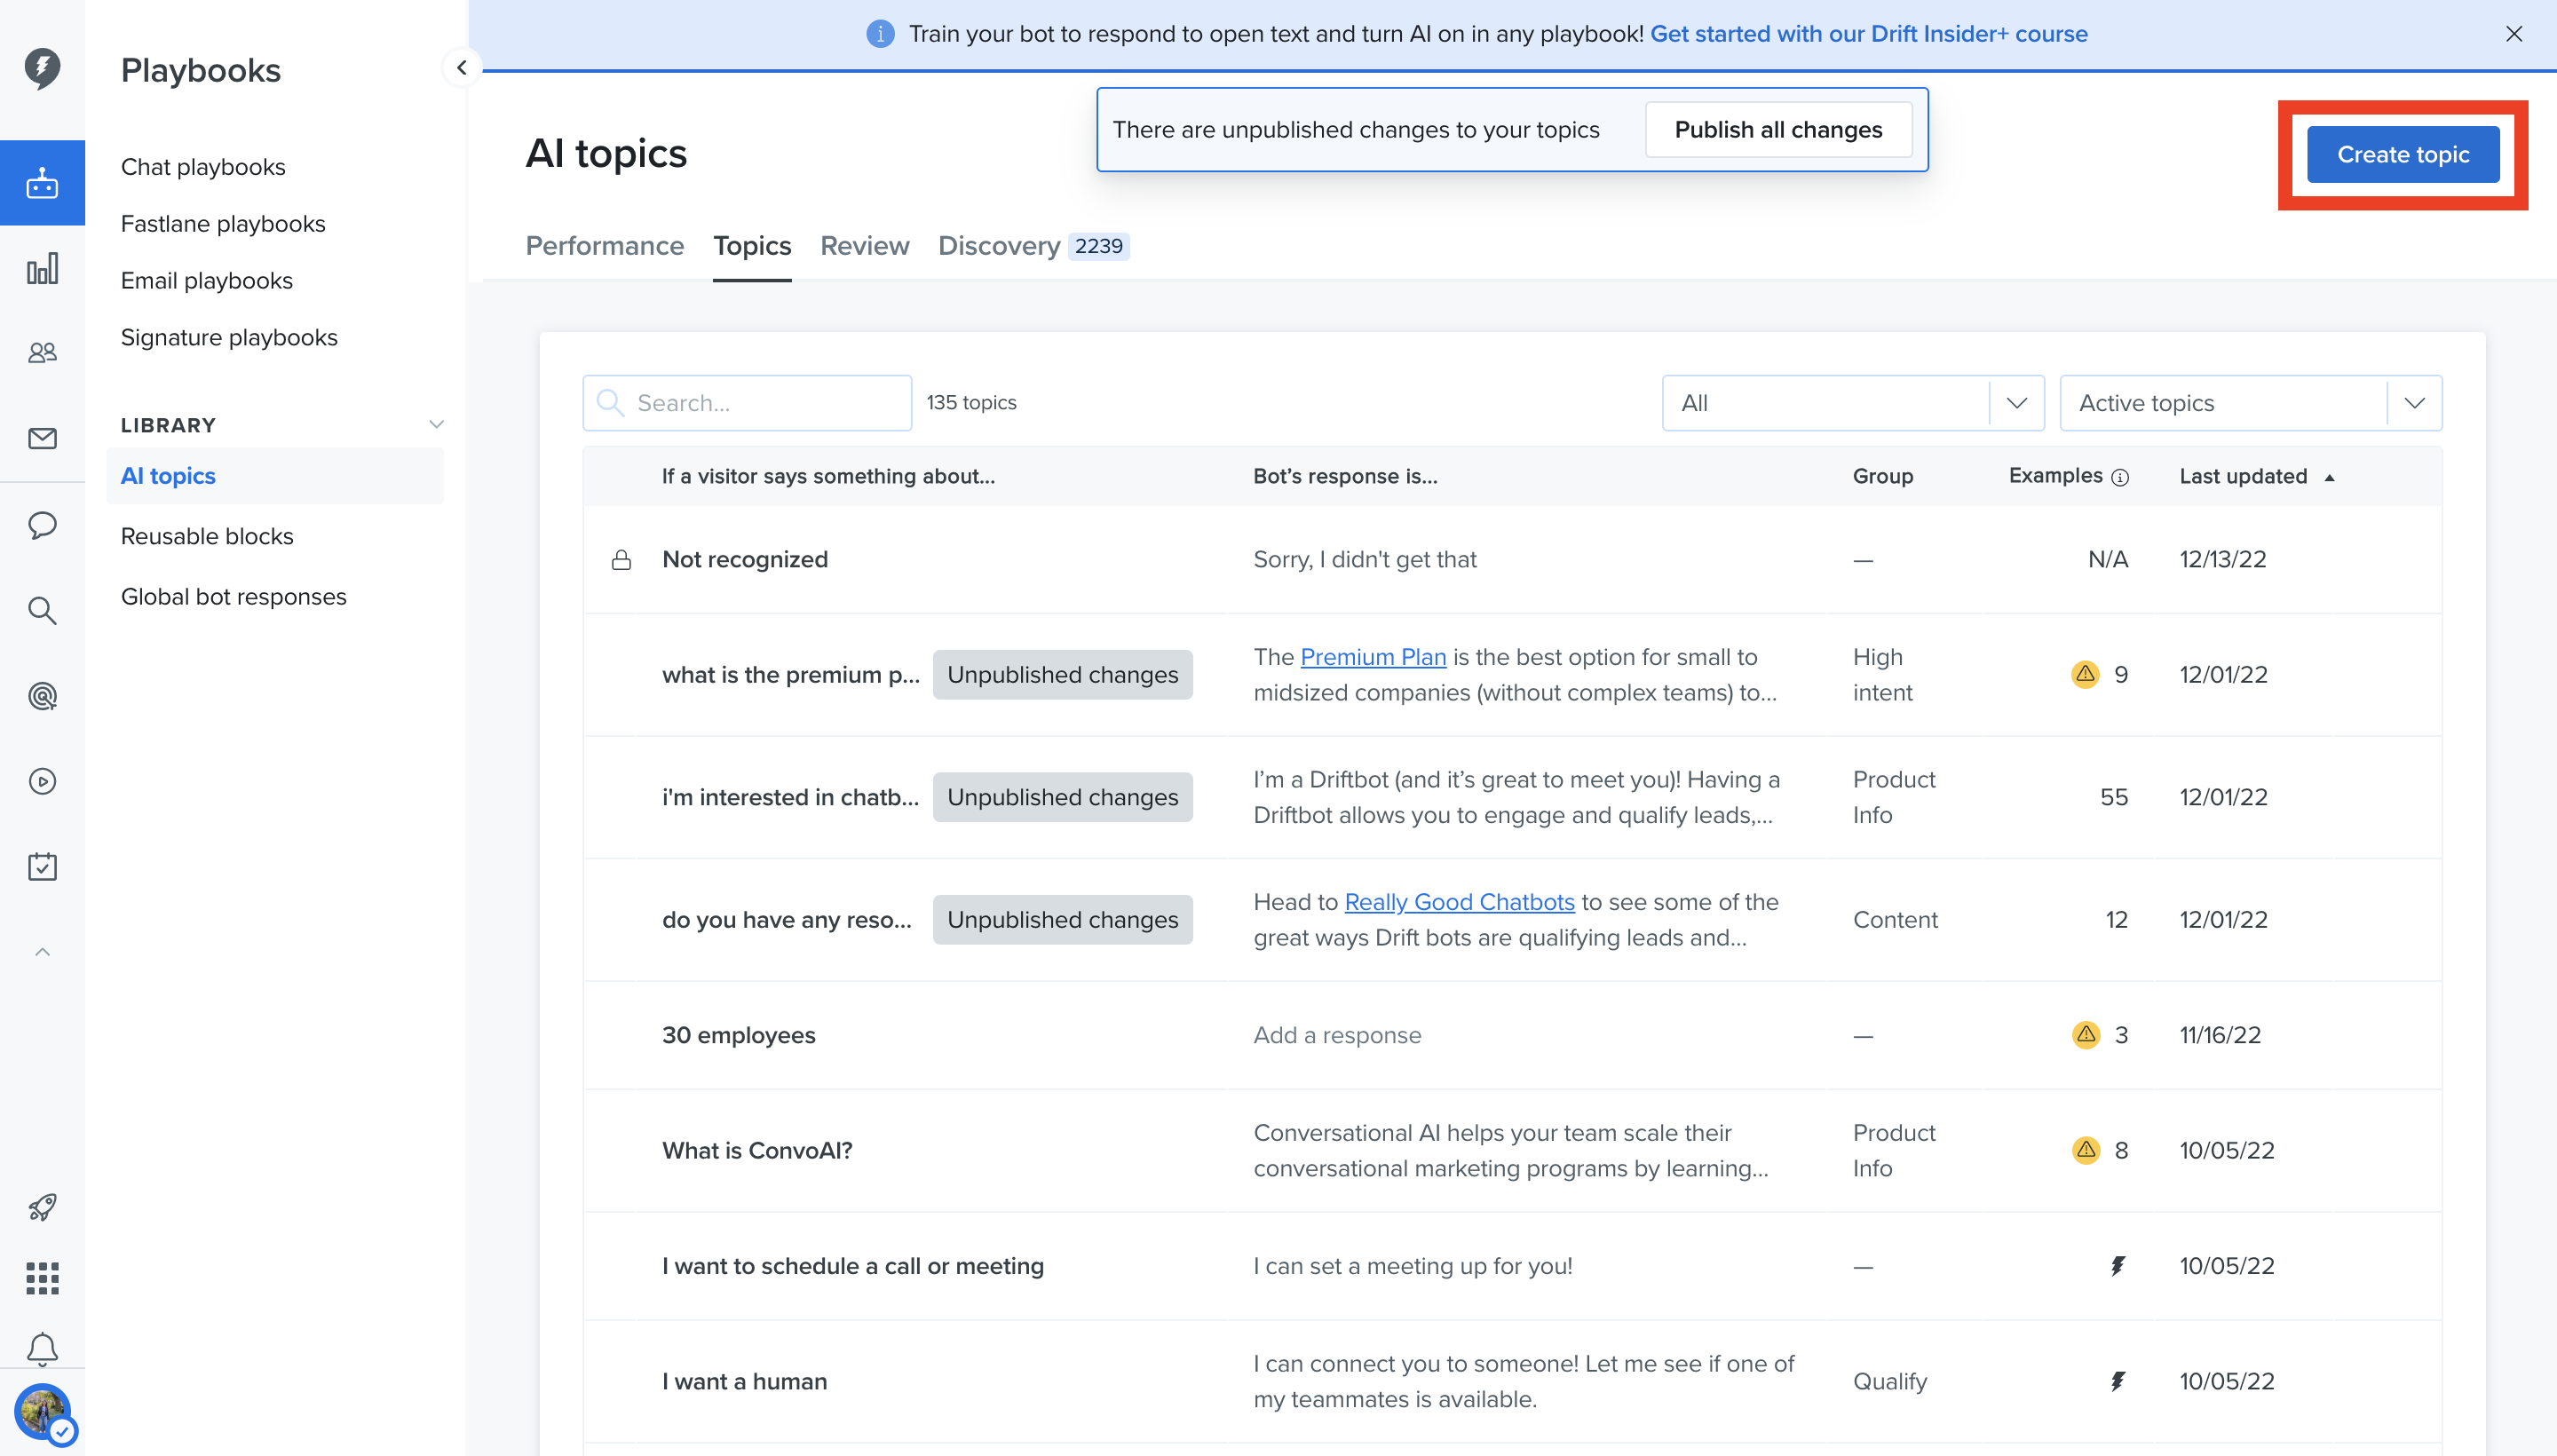Click the topics Search field
The height and width of the screenshot is (1456, 2557).
(747, 403)
